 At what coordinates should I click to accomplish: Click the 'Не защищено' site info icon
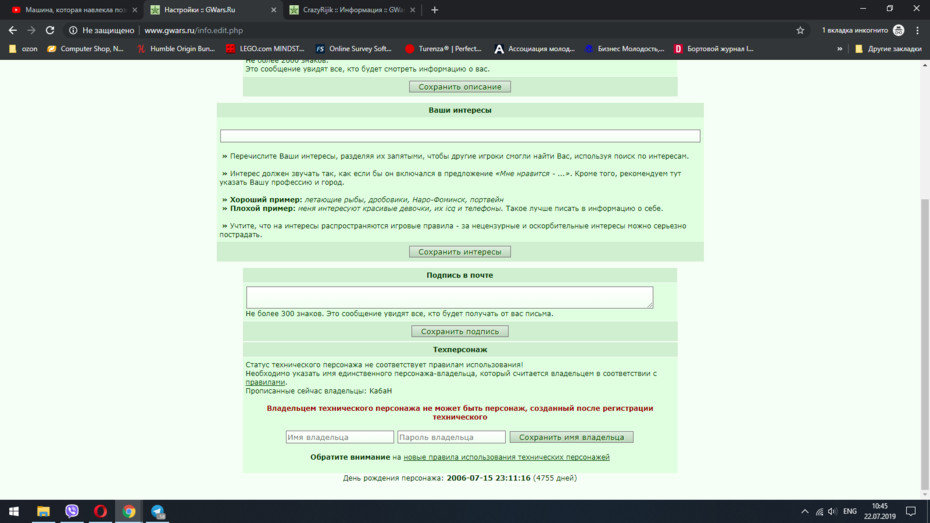pyautogui.click(x=73, y=30)
